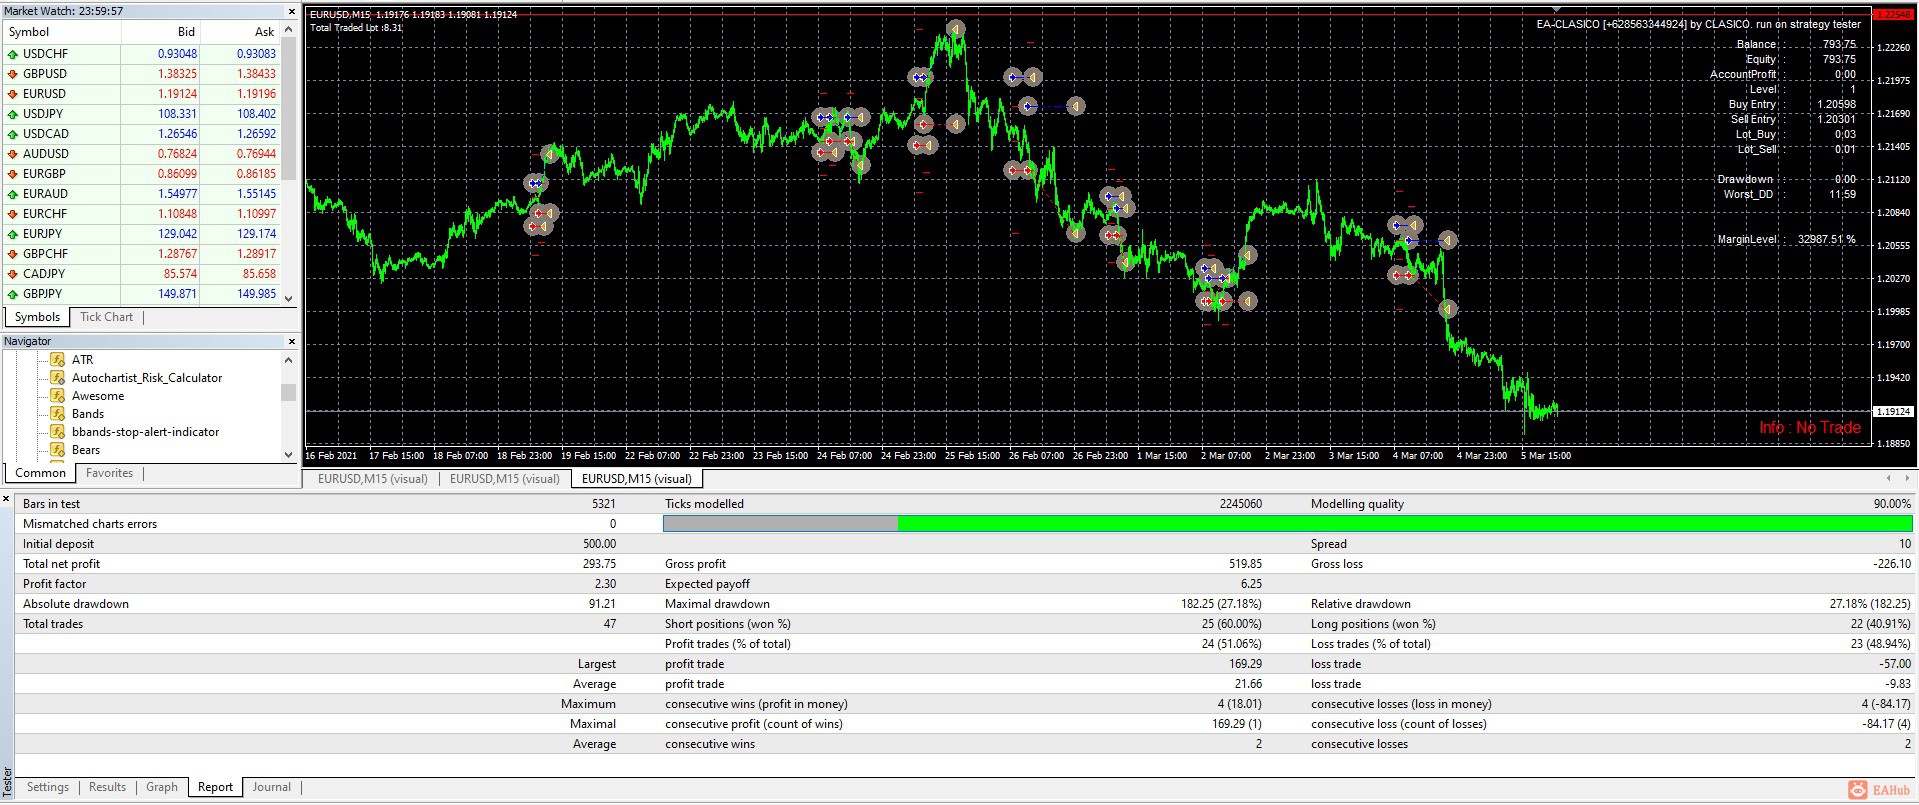The image size is (1919, 805).
Task: Click the Ticks modelled value 2245060
Action: click(x=1240, y=504)
